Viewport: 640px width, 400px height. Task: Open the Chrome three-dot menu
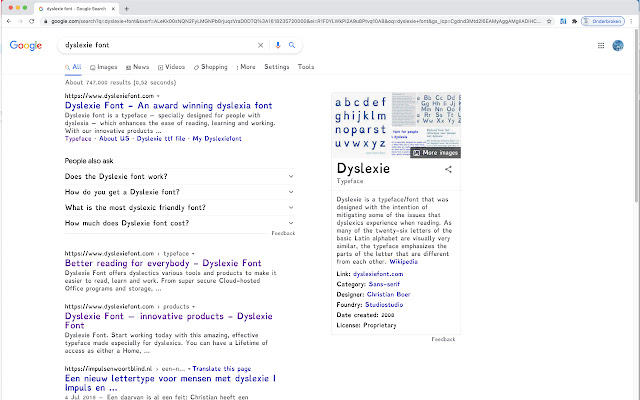coord(631,21)
